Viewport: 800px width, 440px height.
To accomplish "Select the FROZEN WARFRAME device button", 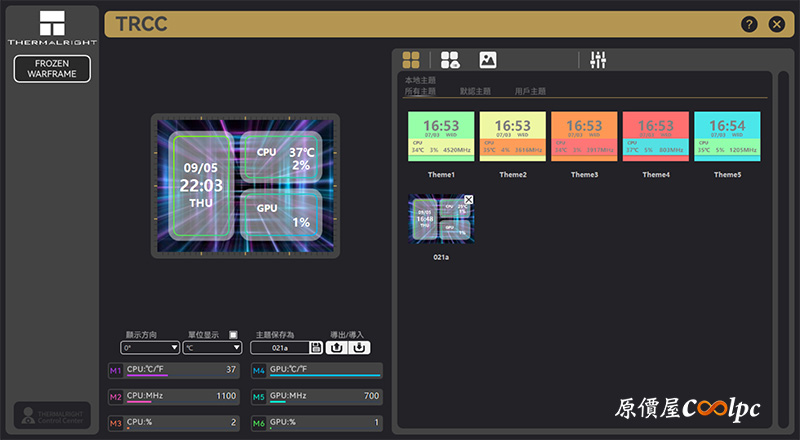I will click(x=52, y=68).
